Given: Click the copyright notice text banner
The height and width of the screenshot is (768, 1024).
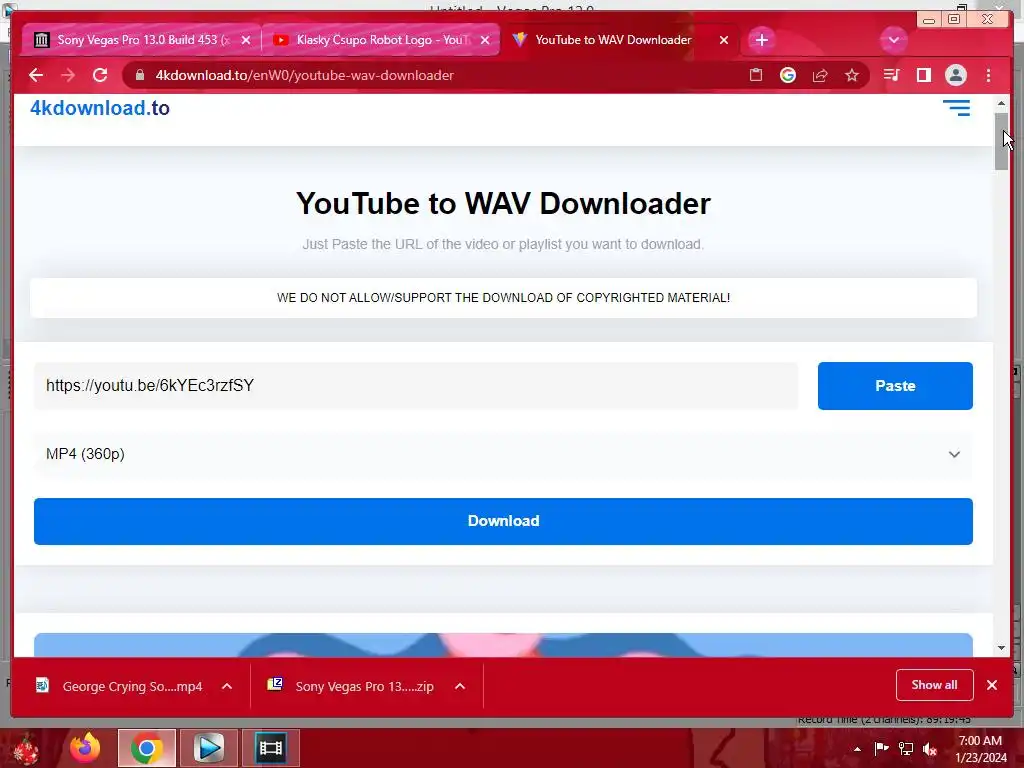Looking at the screenshot, I should pyautogui.click(x=503, y=298).
